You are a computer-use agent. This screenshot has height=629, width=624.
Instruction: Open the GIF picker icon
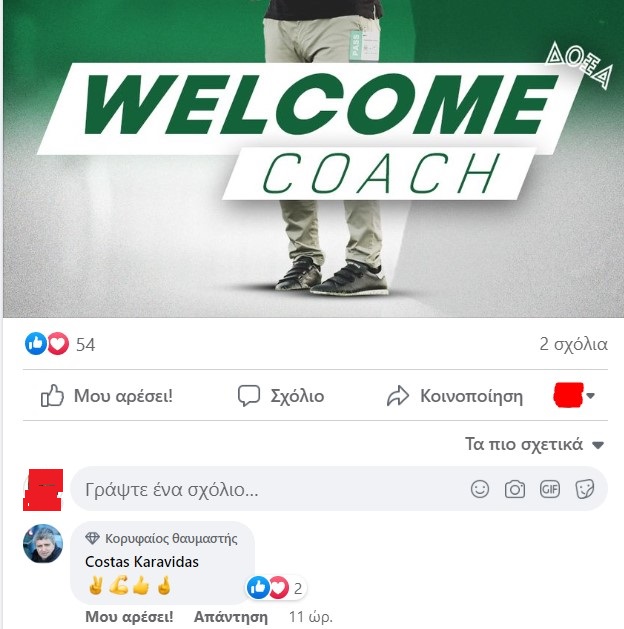549,489
